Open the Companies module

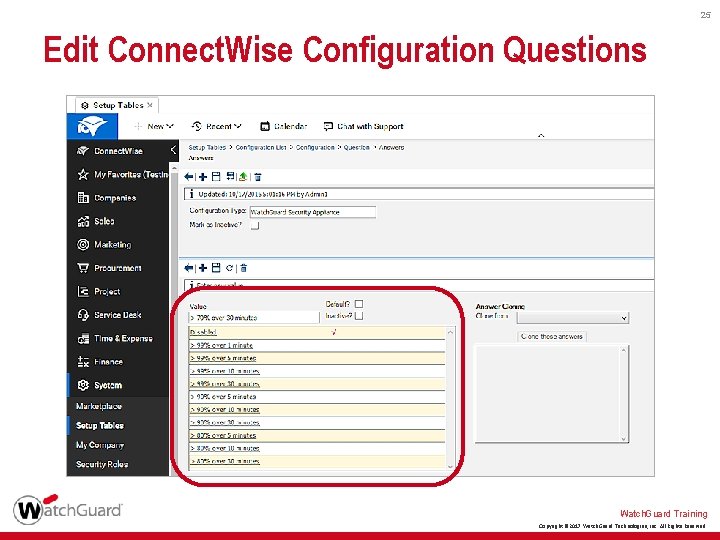[x=107, y=198]
